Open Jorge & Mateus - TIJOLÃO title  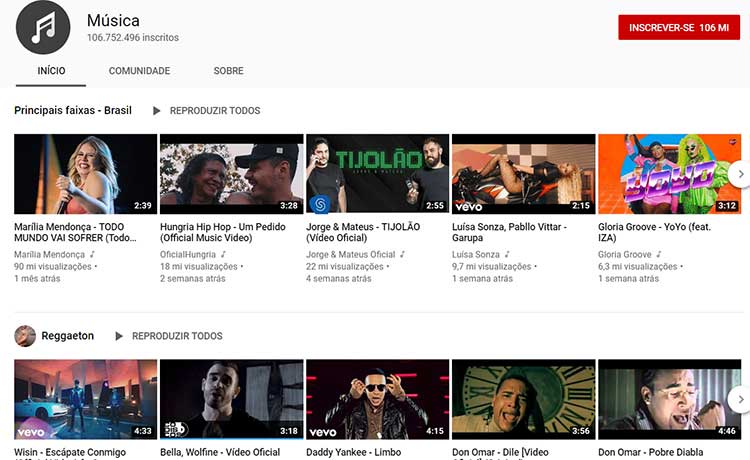point(363,232)
